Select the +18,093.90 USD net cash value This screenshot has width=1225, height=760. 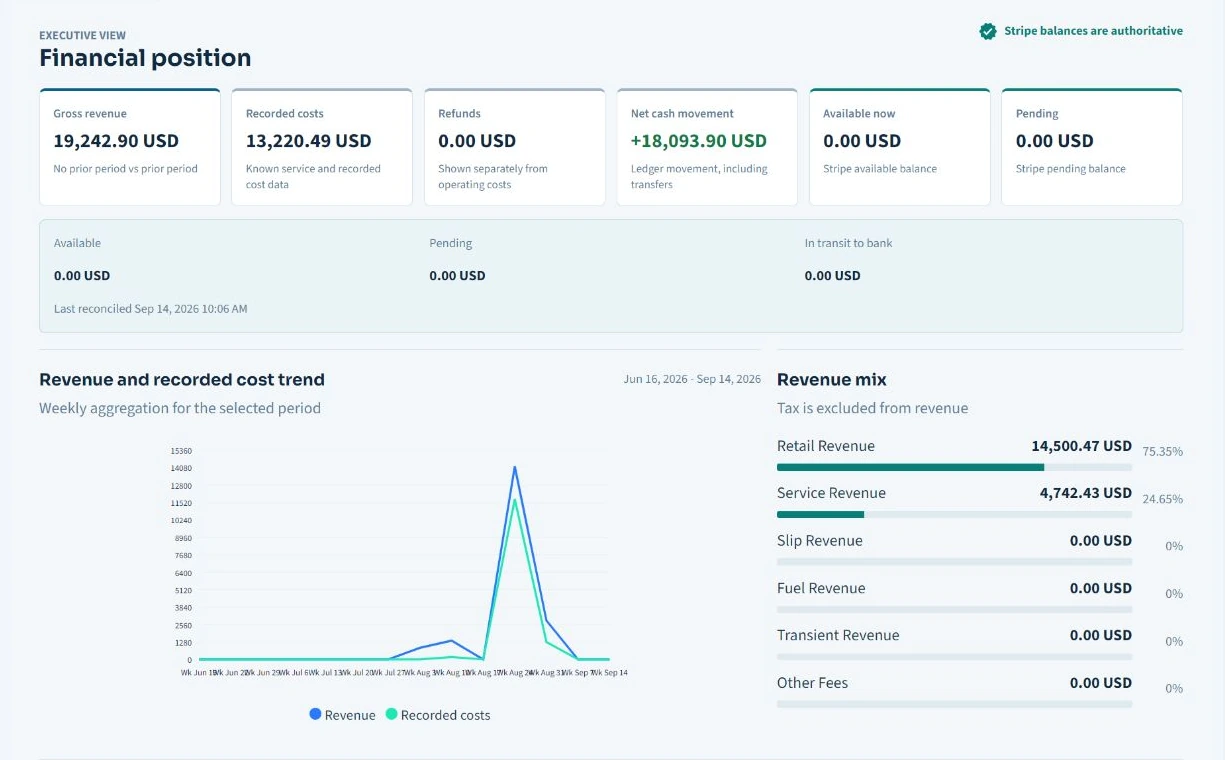[699, 141]
